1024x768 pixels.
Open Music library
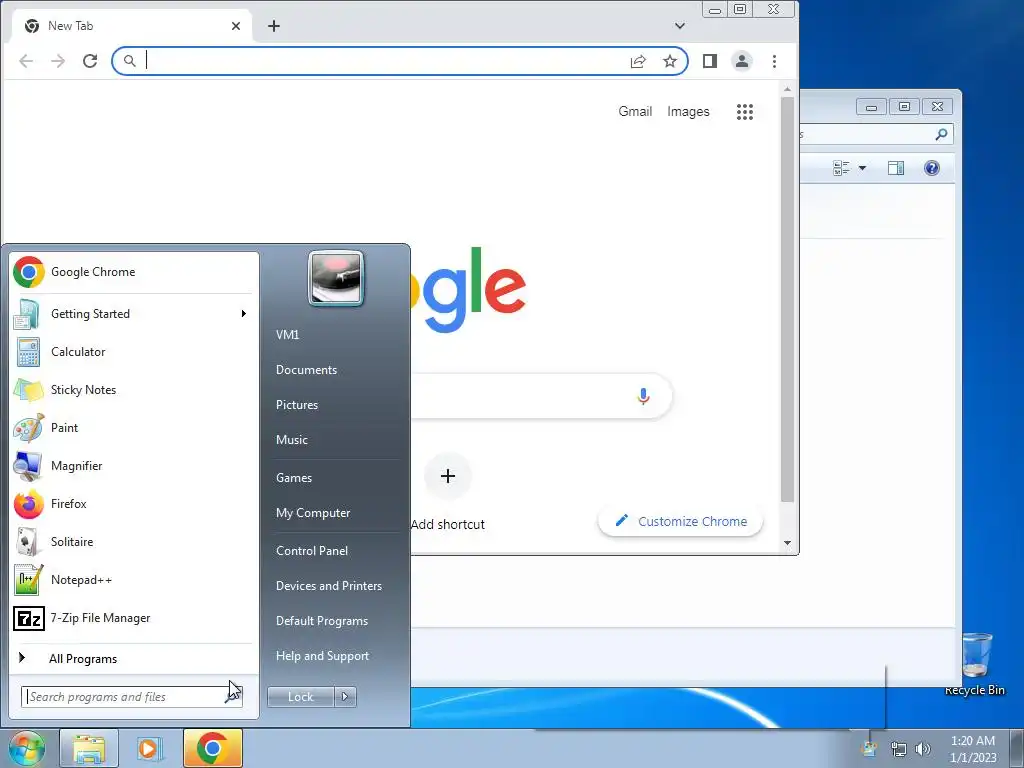point(292,440)
